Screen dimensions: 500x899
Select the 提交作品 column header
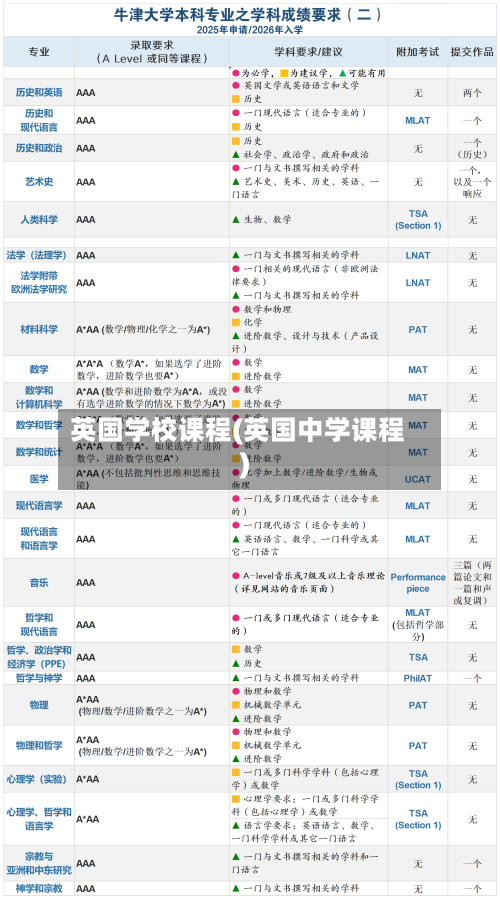coord(472,52)
